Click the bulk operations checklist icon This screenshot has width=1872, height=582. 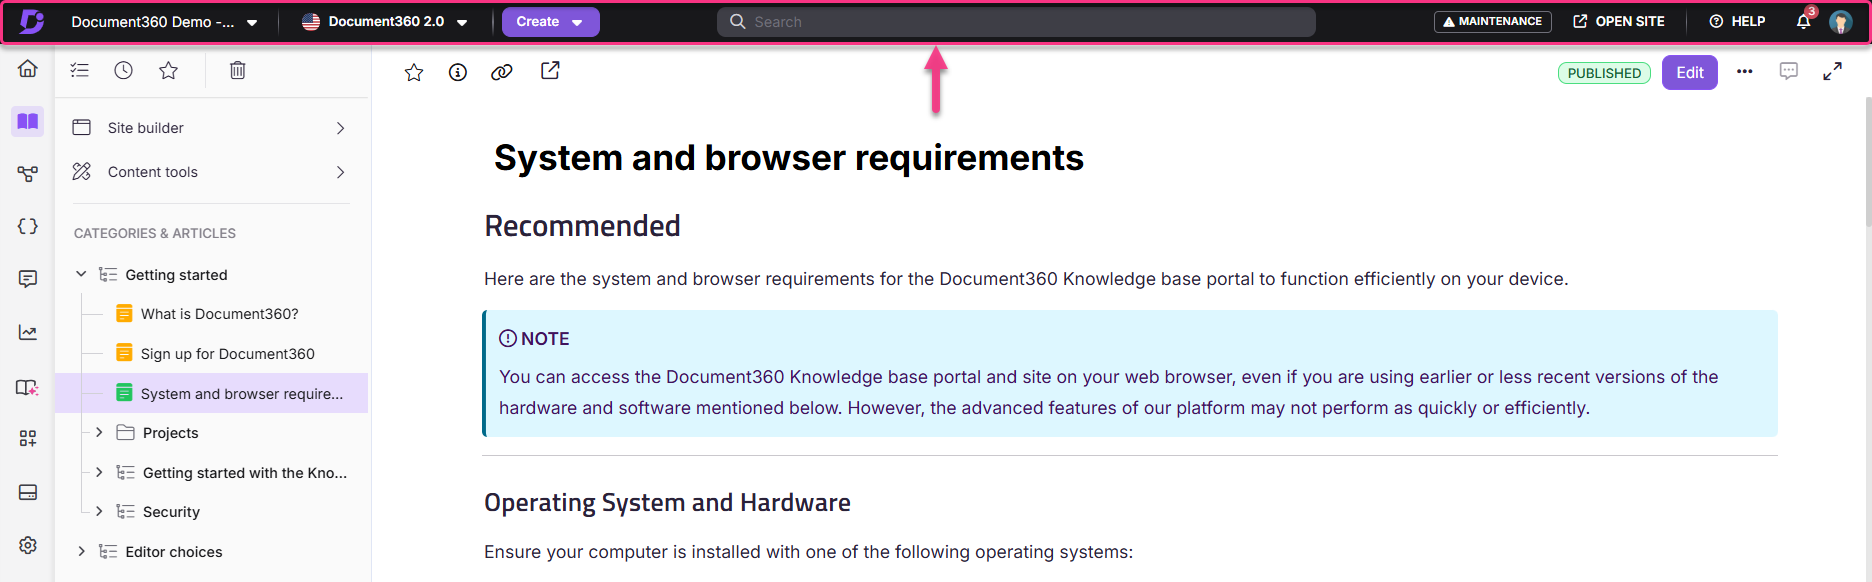click(79, 70)
